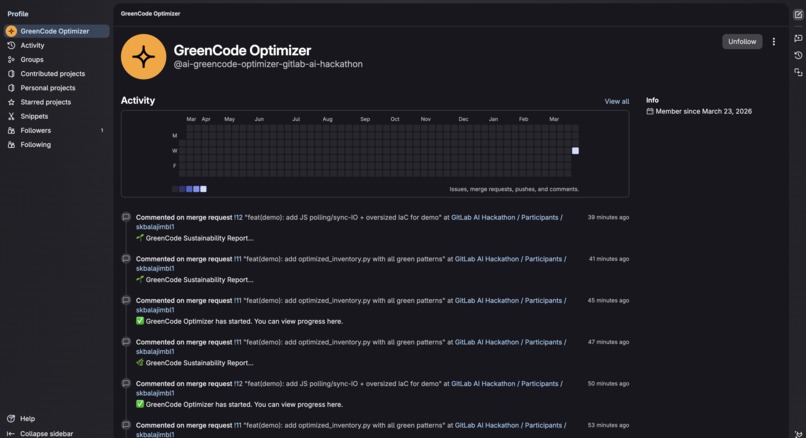Open merge request !11 from 45 minutes ago

pos(237,301)
